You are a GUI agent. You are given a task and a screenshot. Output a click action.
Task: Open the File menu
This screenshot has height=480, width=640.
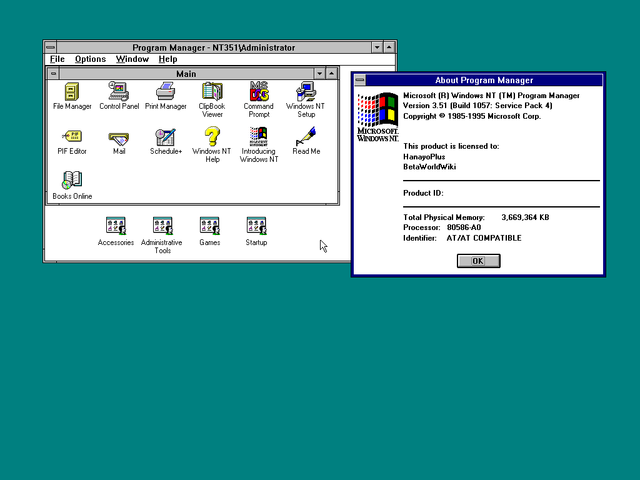pyautogui.click(x=57, y=59)
